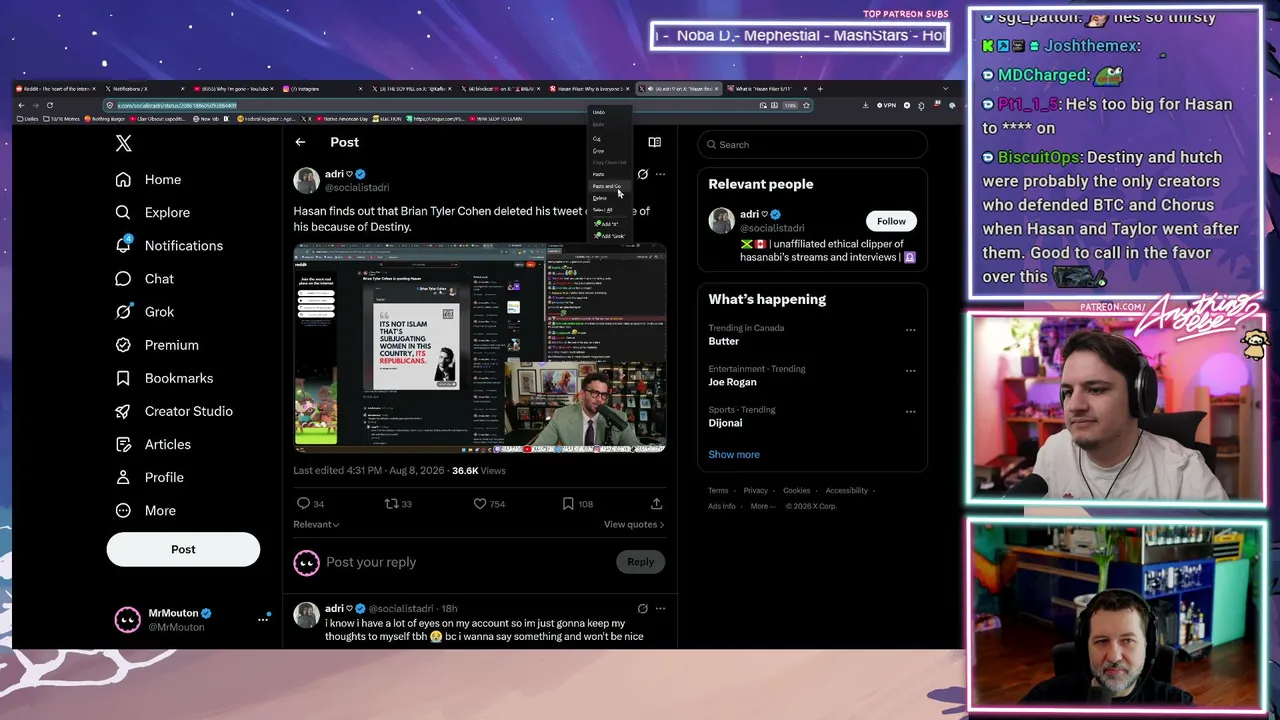Screen dimensions: 1280x720
Task: Switch to the Why I'm gone YouTube tab
Action: point(233,89)
